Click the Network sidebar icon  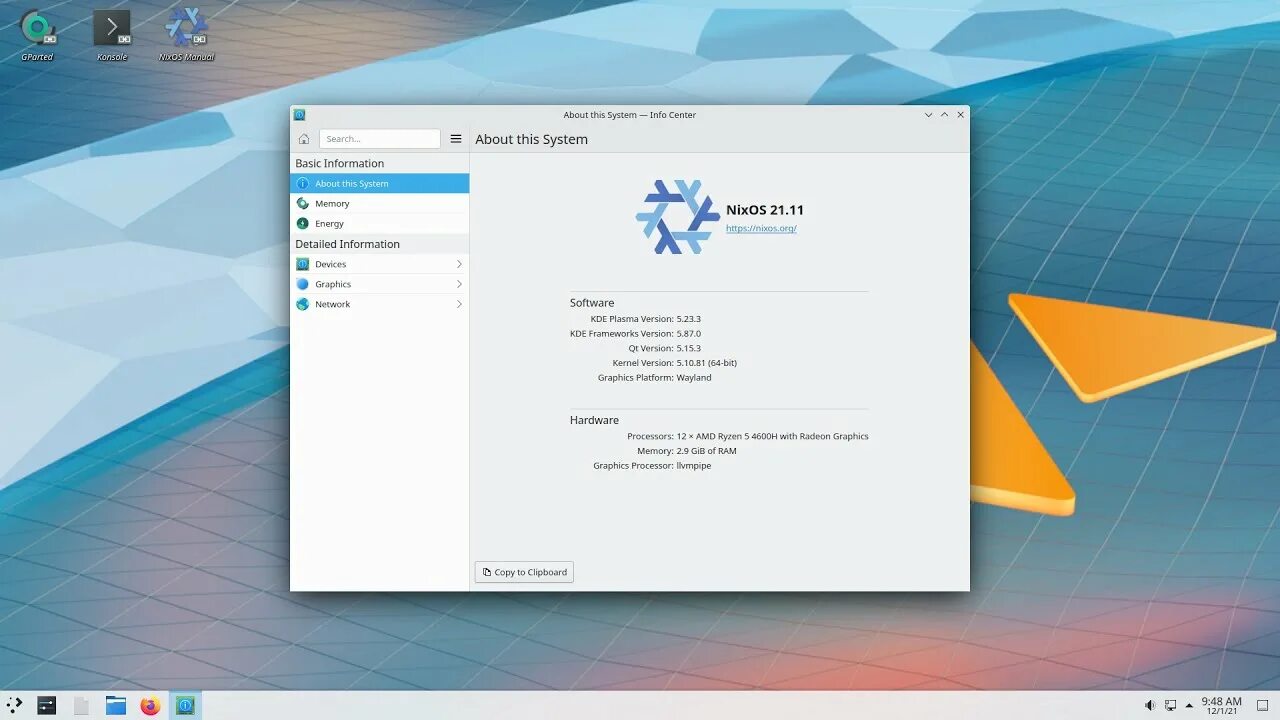coord(303,304)
